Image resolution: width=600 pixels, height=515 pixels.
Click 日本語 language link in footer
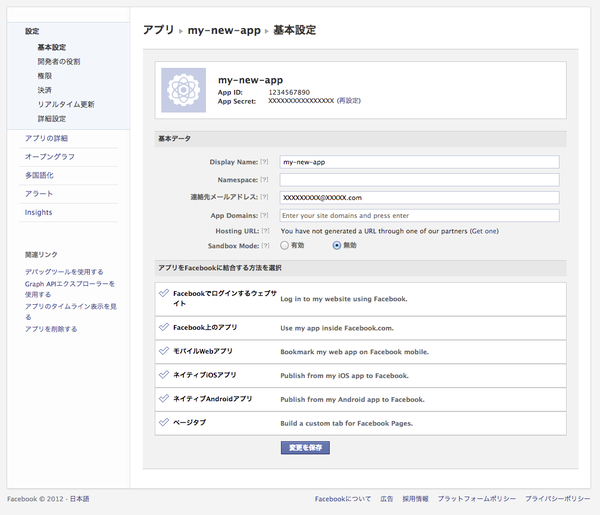click(80, 499)
